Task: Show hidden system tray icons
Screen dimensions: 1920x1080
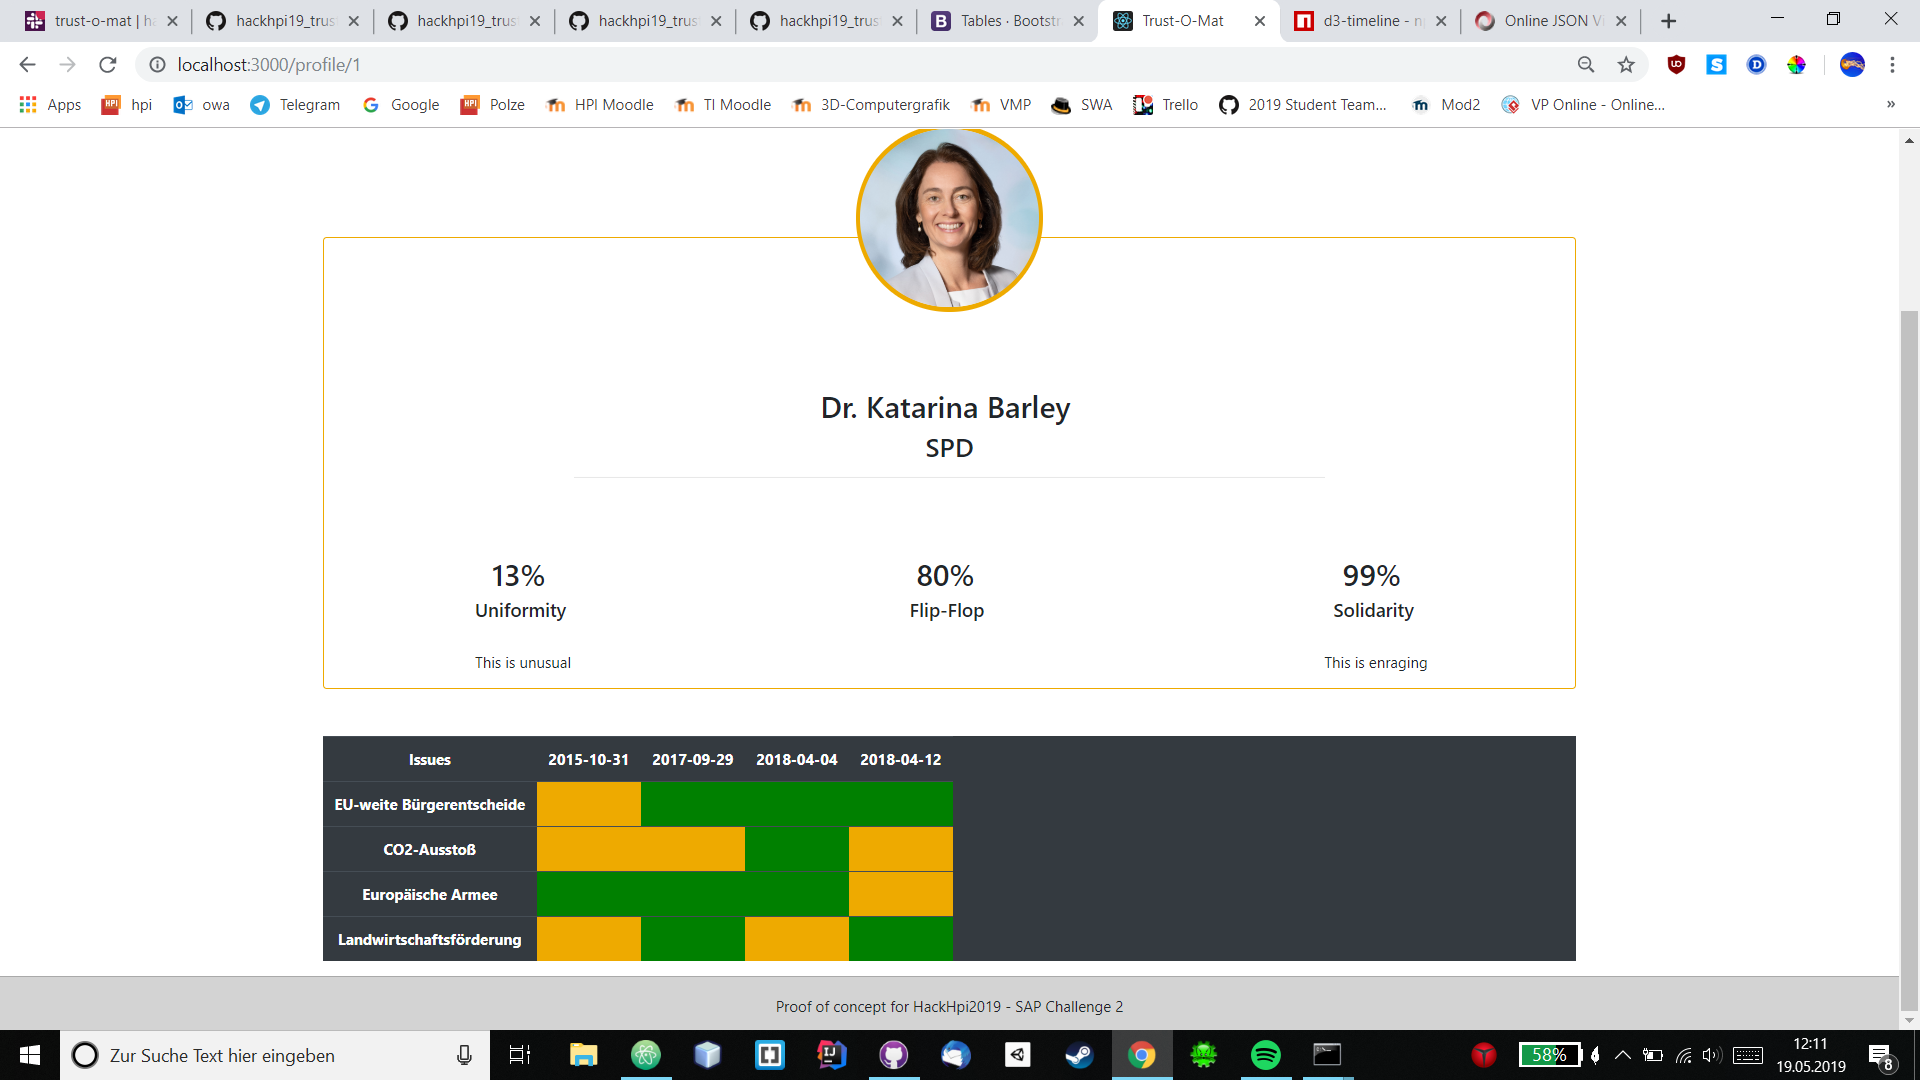Action: (x=1623, y=1055)
